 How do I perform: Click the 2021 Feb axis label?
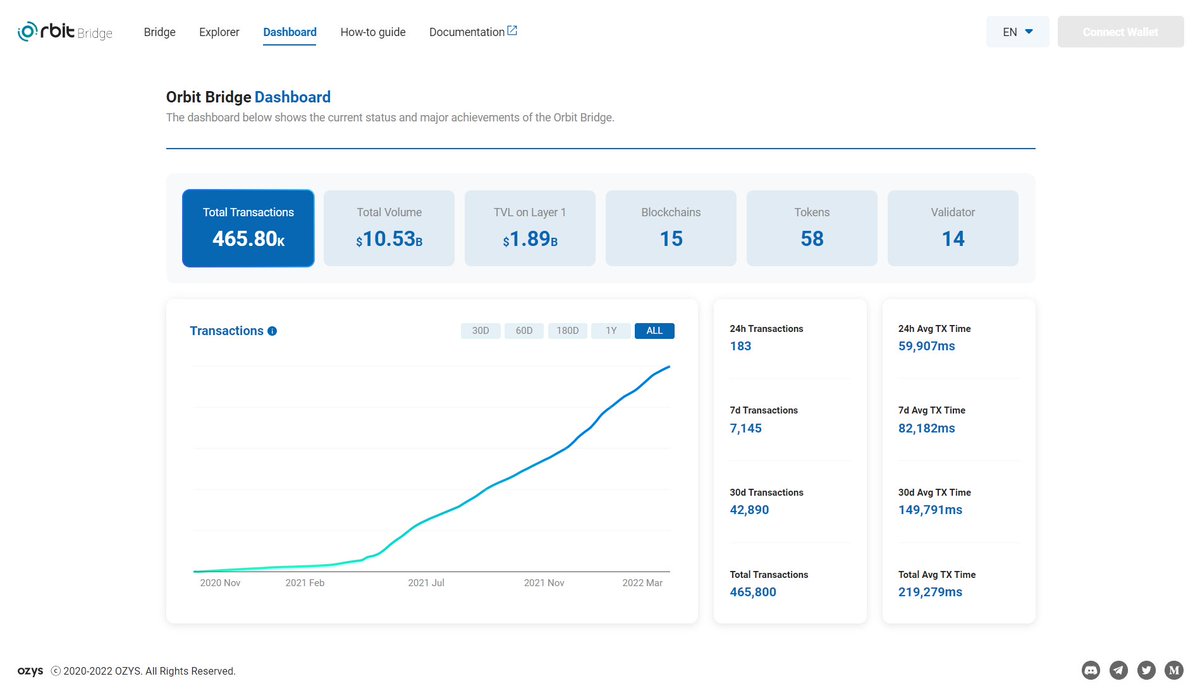point(304,582)
